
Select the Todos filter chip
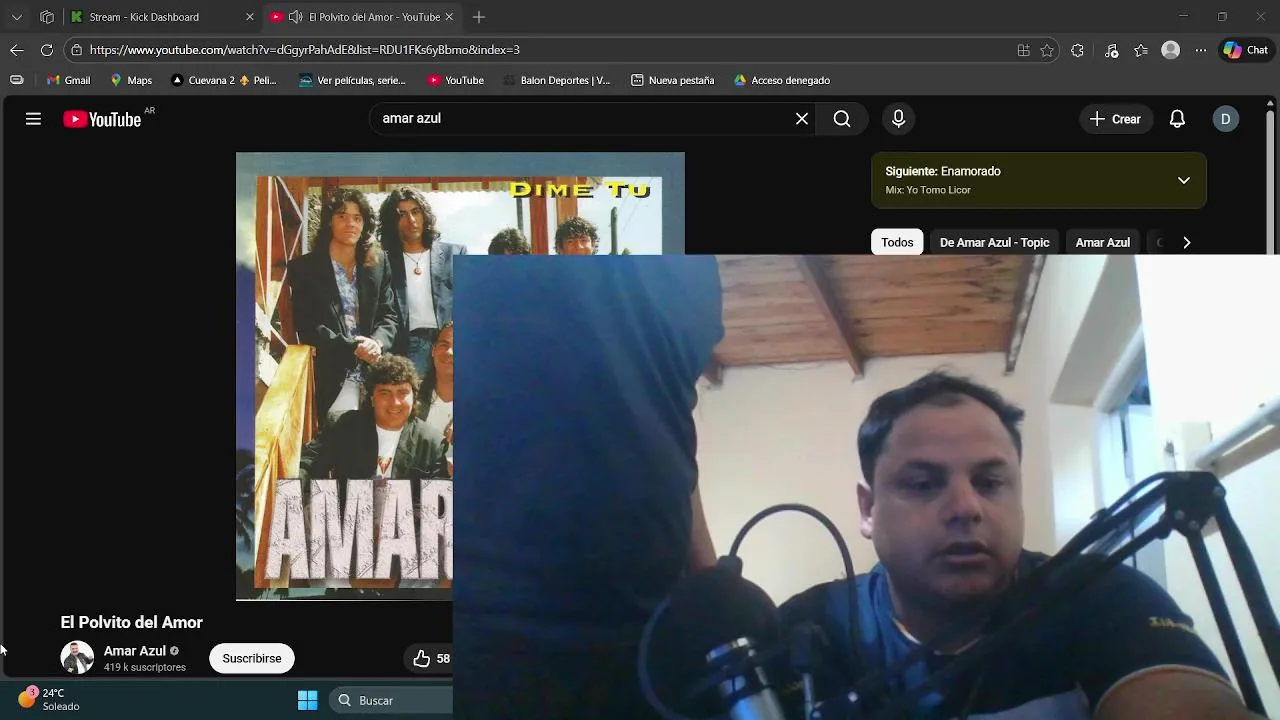[x=897, y=242]
